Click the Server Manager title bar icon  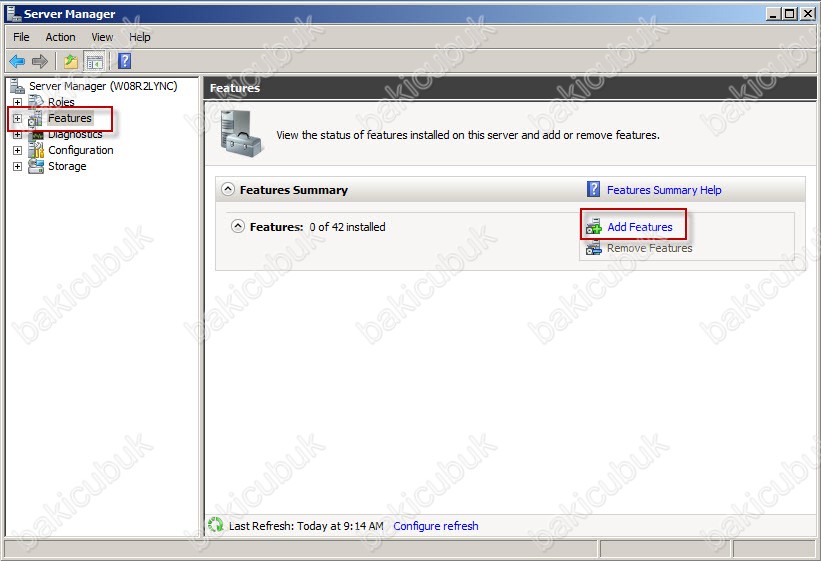[x=13, y=13]
